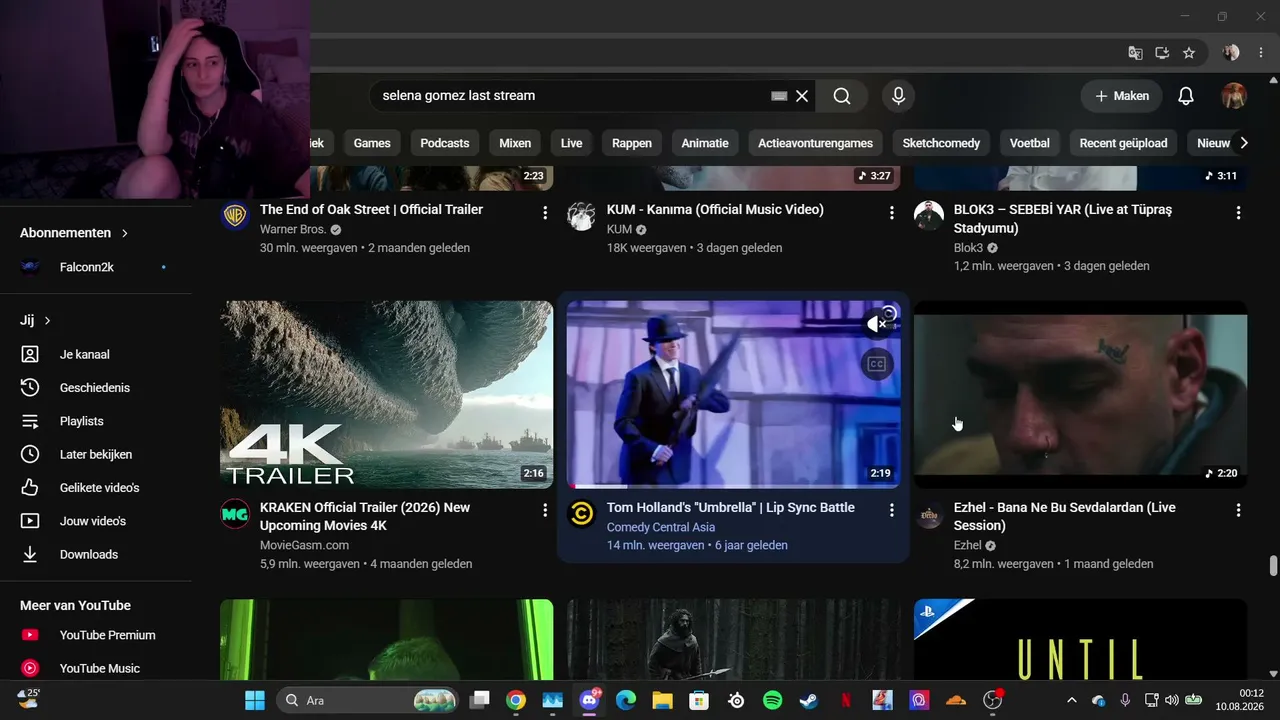
Task: Expand the Jij section
Action: coord(36,321)
